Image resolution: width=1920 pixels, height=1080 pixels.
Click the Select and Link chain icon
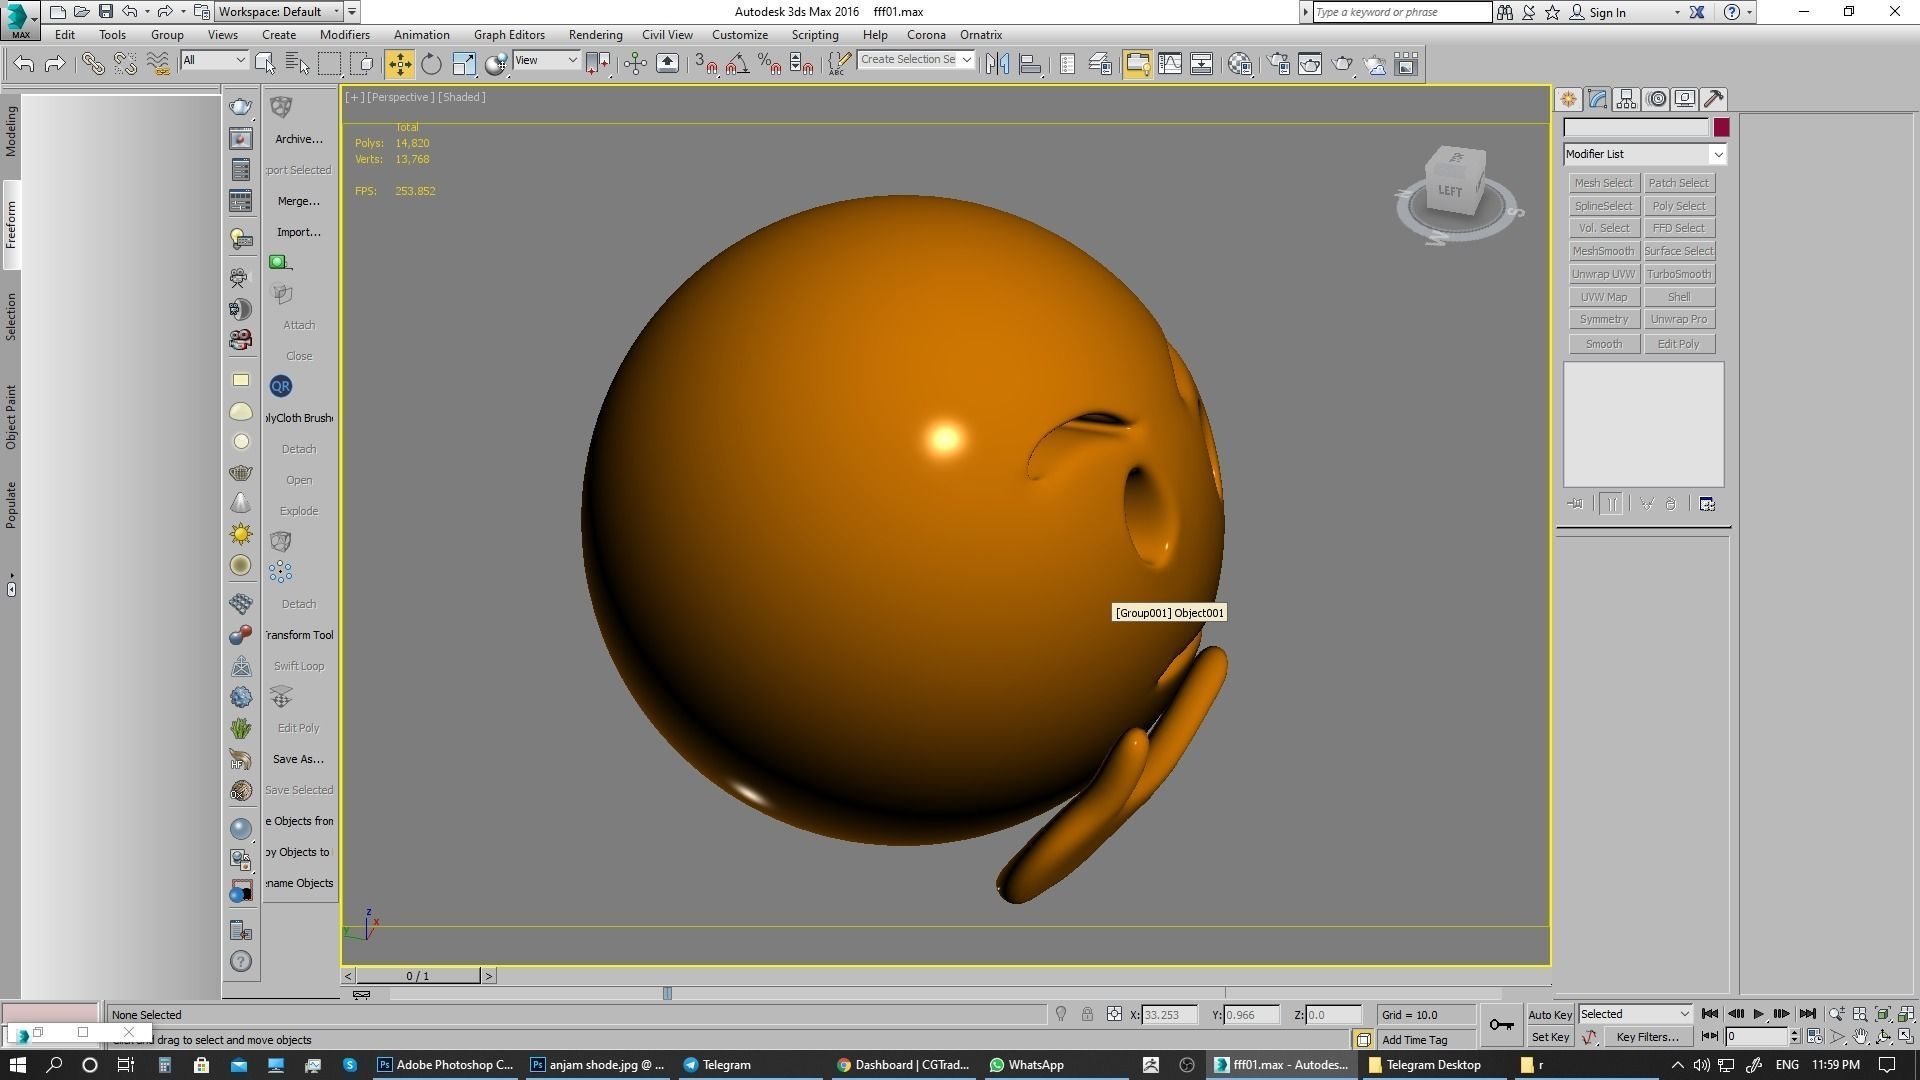93,64
